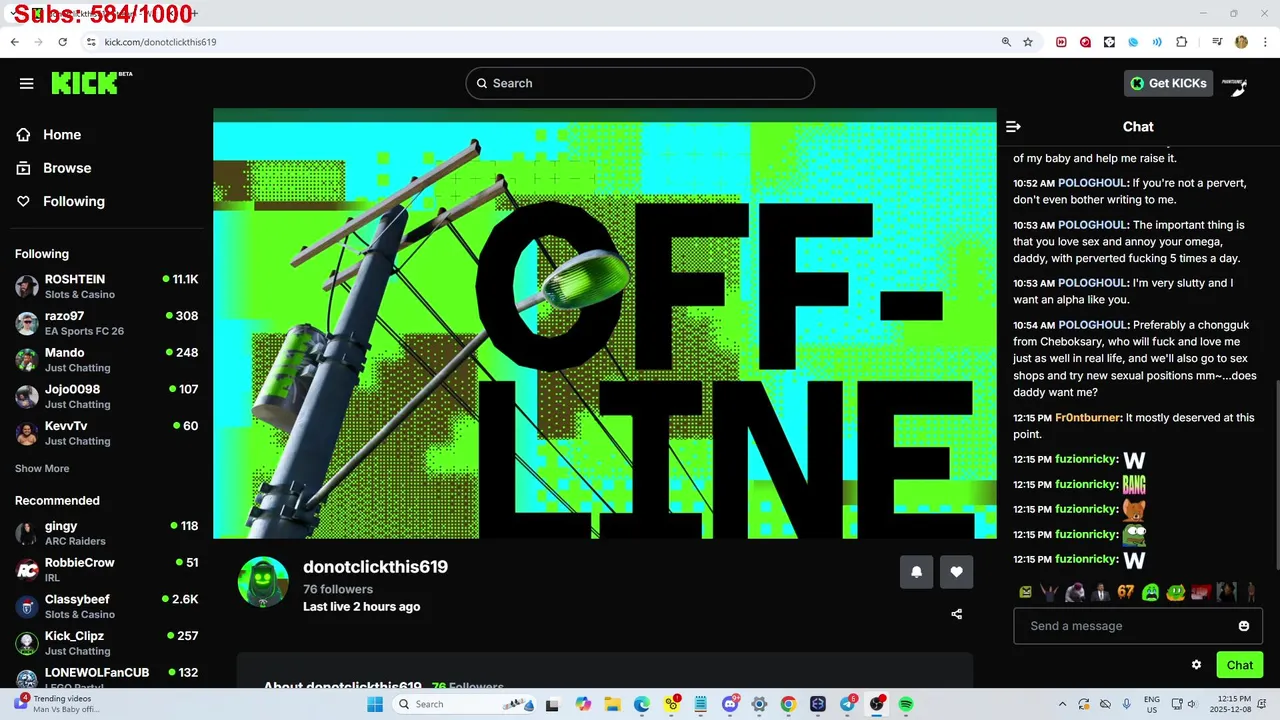This screenshot has height=720, width=1280.
Task: Click the browser address bar URL
Action: click(x=160, y=42)
